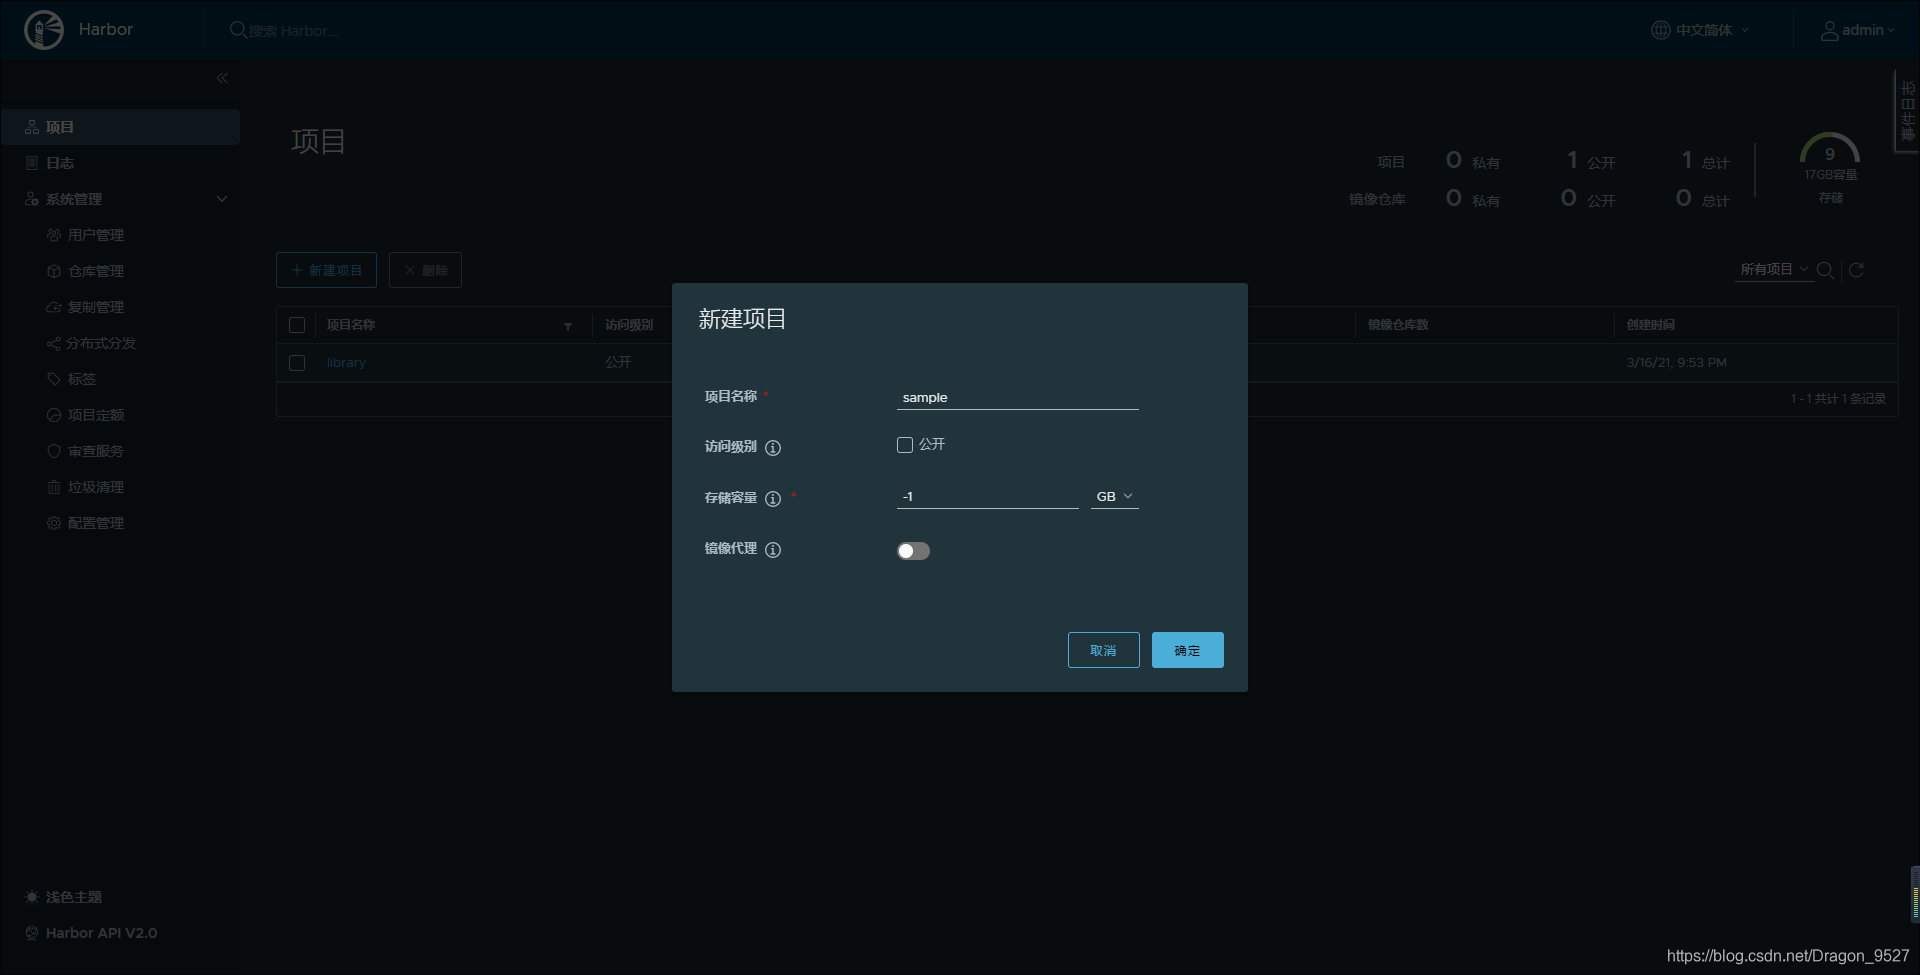Click the 新建项目 button
Image resolution: width=1920 pixels, height=975 pixels.
tap(326, 270)
